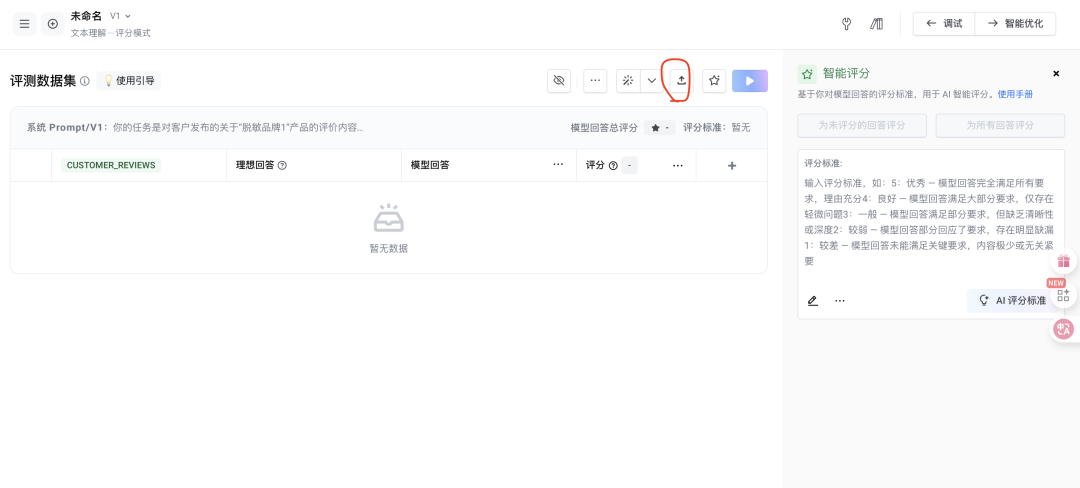This screenshot has width=1080, height=488.
Task: Click the magic sparkle generate-data icon
Action: (x=627, y=81)
